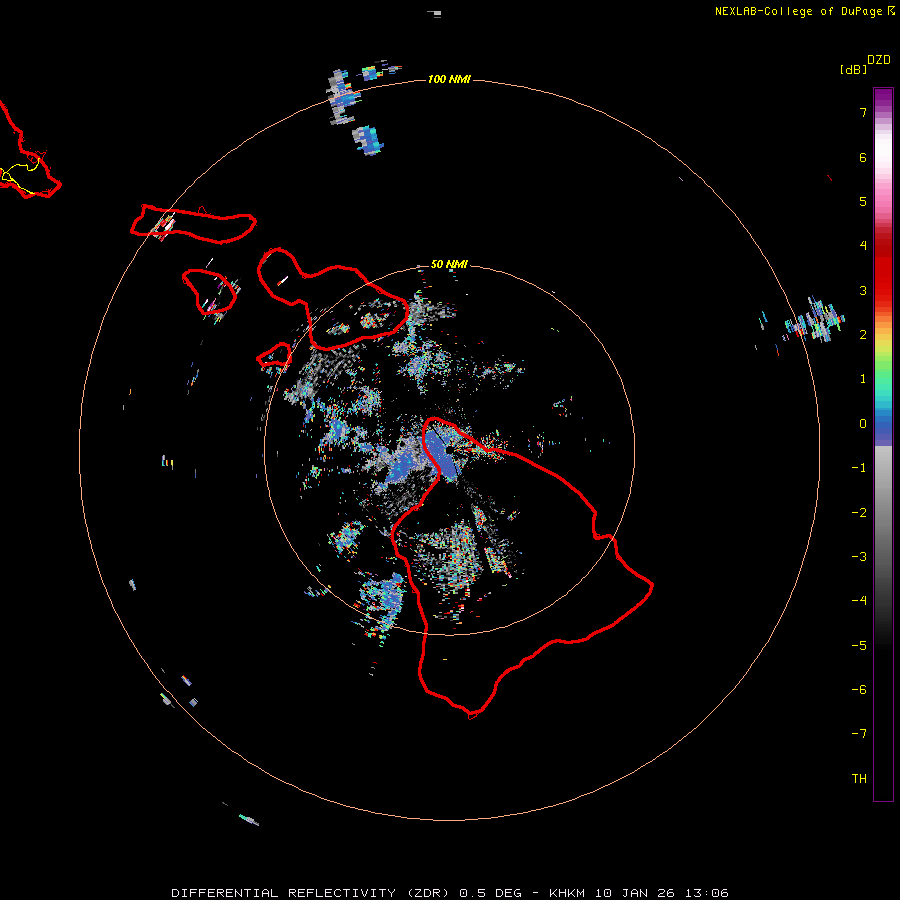Click the 50 NMI range ring label
900x900 pixels.
[449, 264]
